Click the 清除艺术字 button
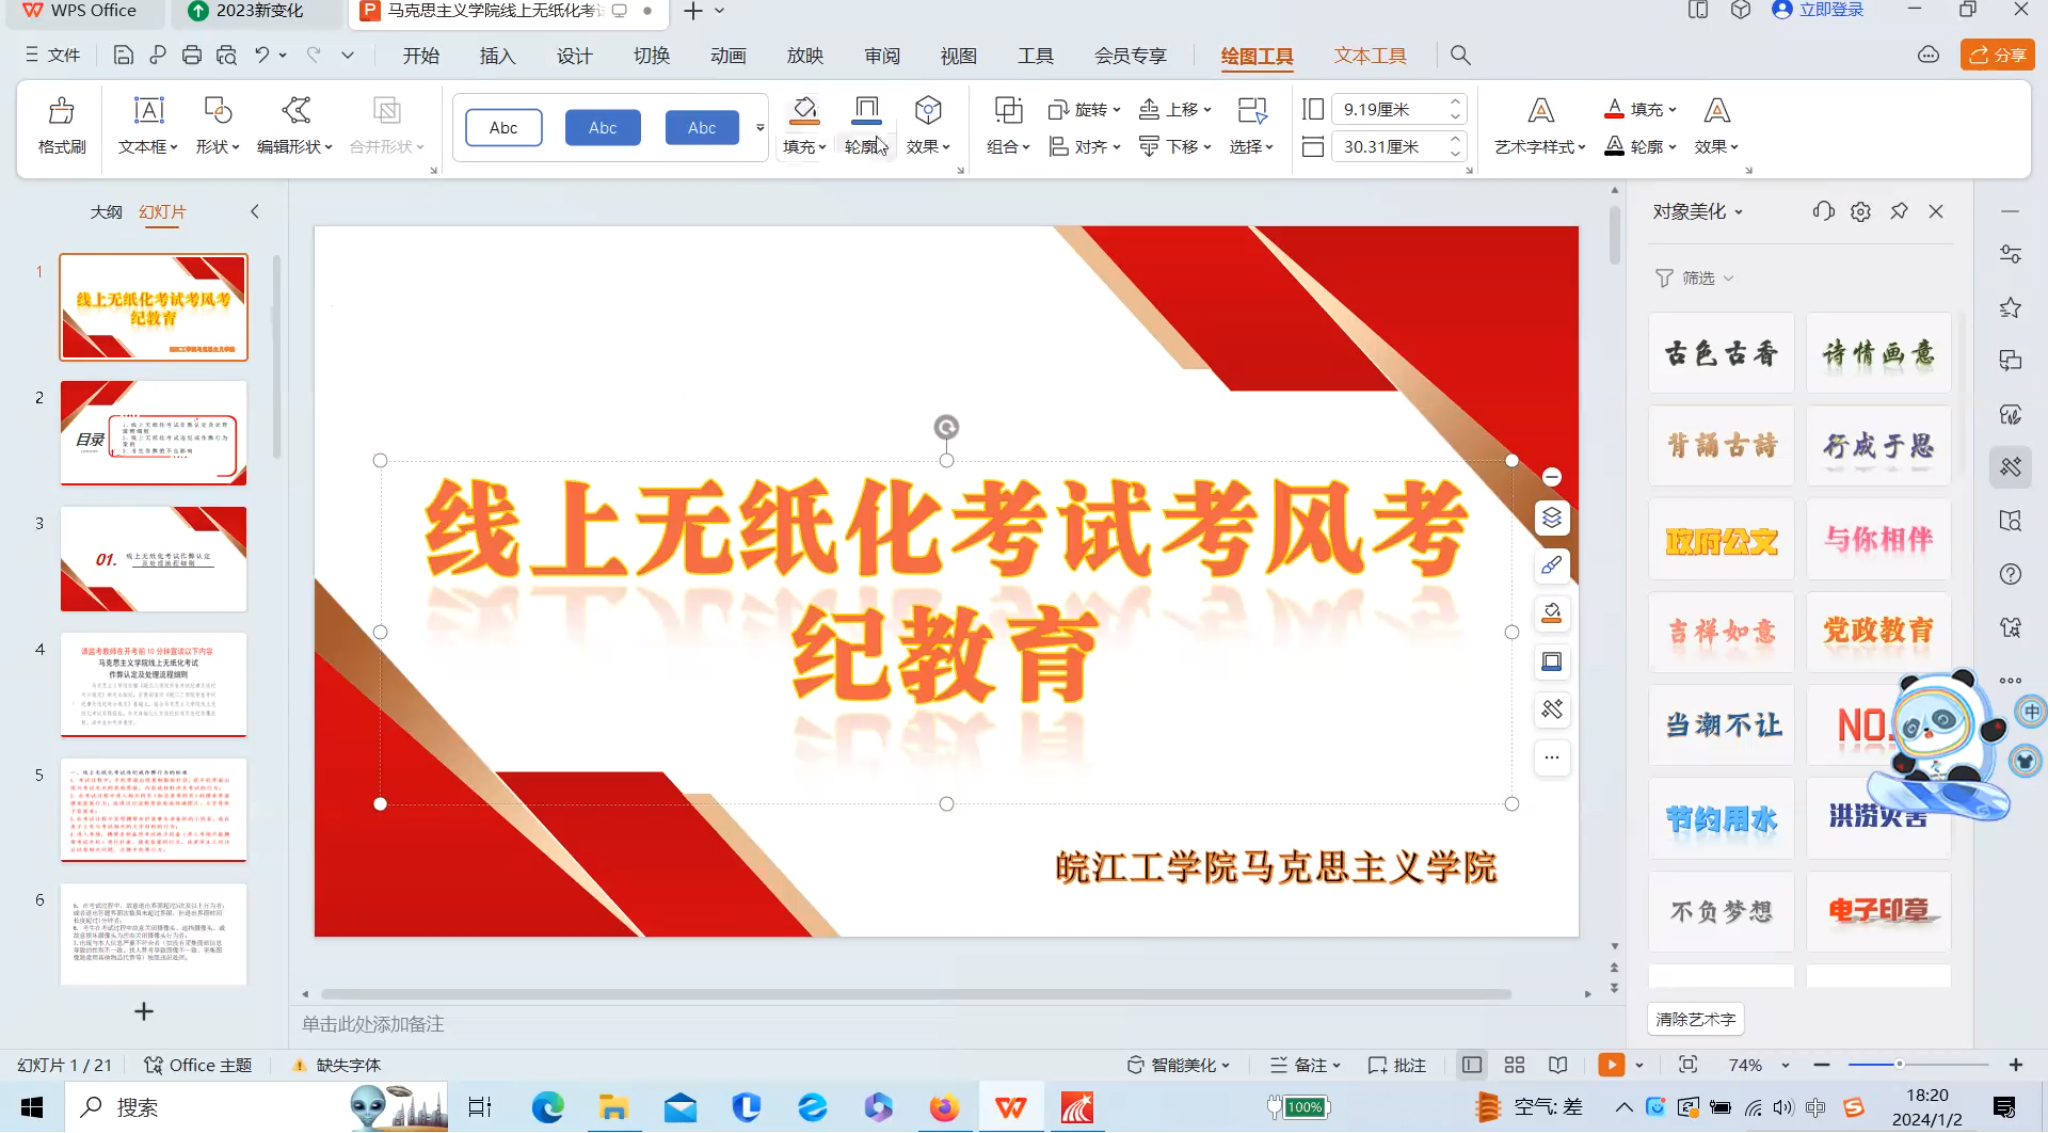Image resolution: width=2050 pixels, height=1133 pixels. 1695,1019
